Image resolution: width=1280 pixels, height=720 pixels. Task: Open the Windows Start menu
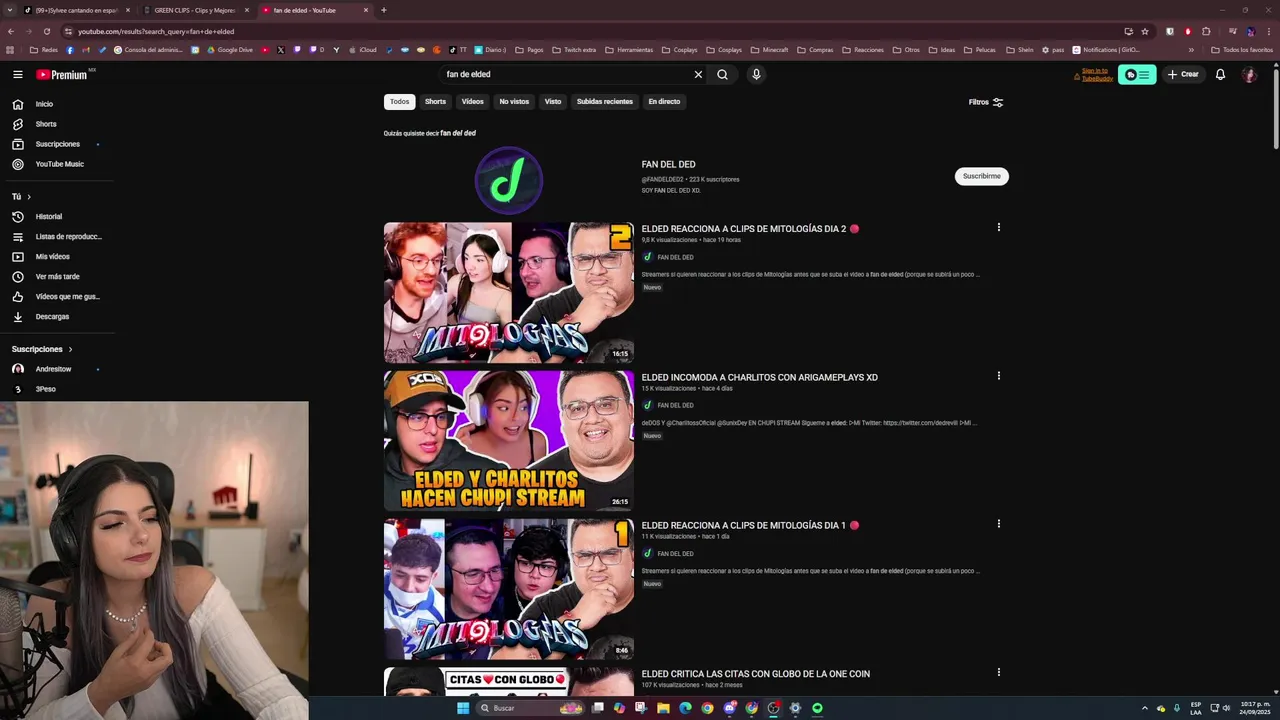click(x=463, y=708)
